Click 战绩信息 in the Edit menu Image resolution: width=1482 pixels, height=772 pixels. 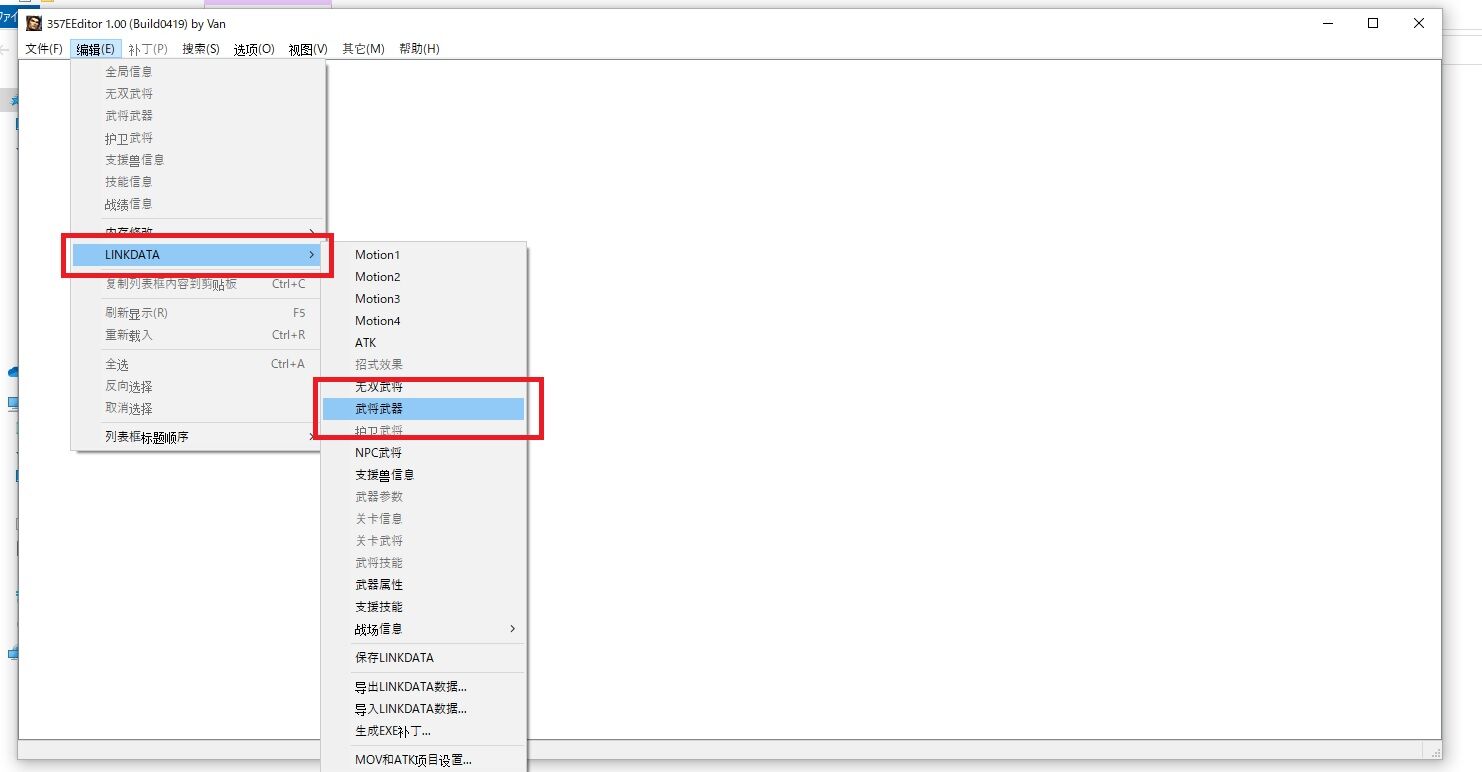(x=198, y=204)
